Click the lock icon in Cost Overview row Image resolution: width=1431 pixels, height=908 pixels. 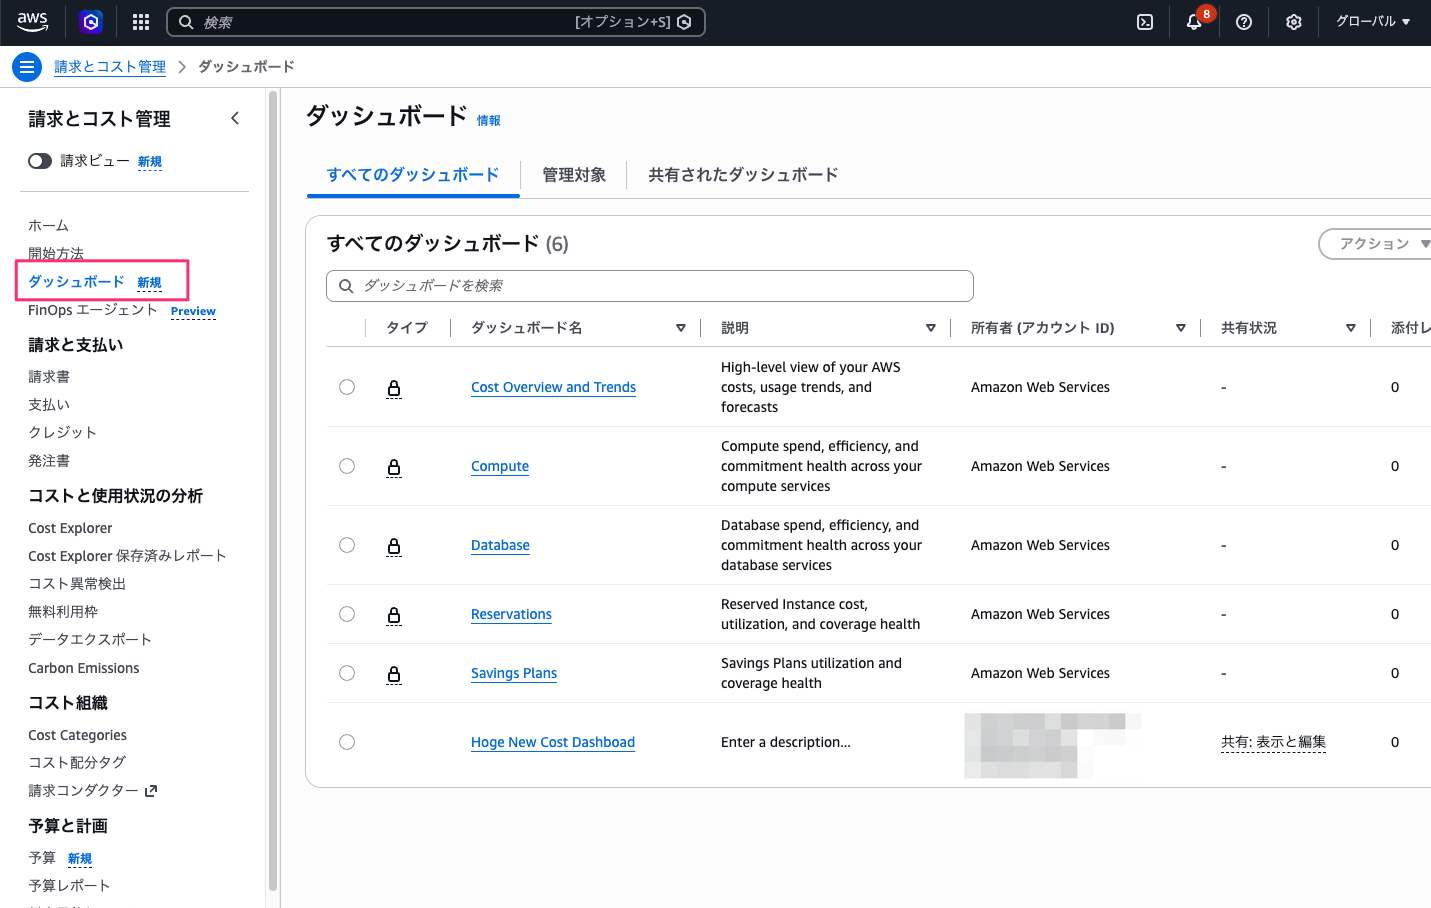coord(394,388)
